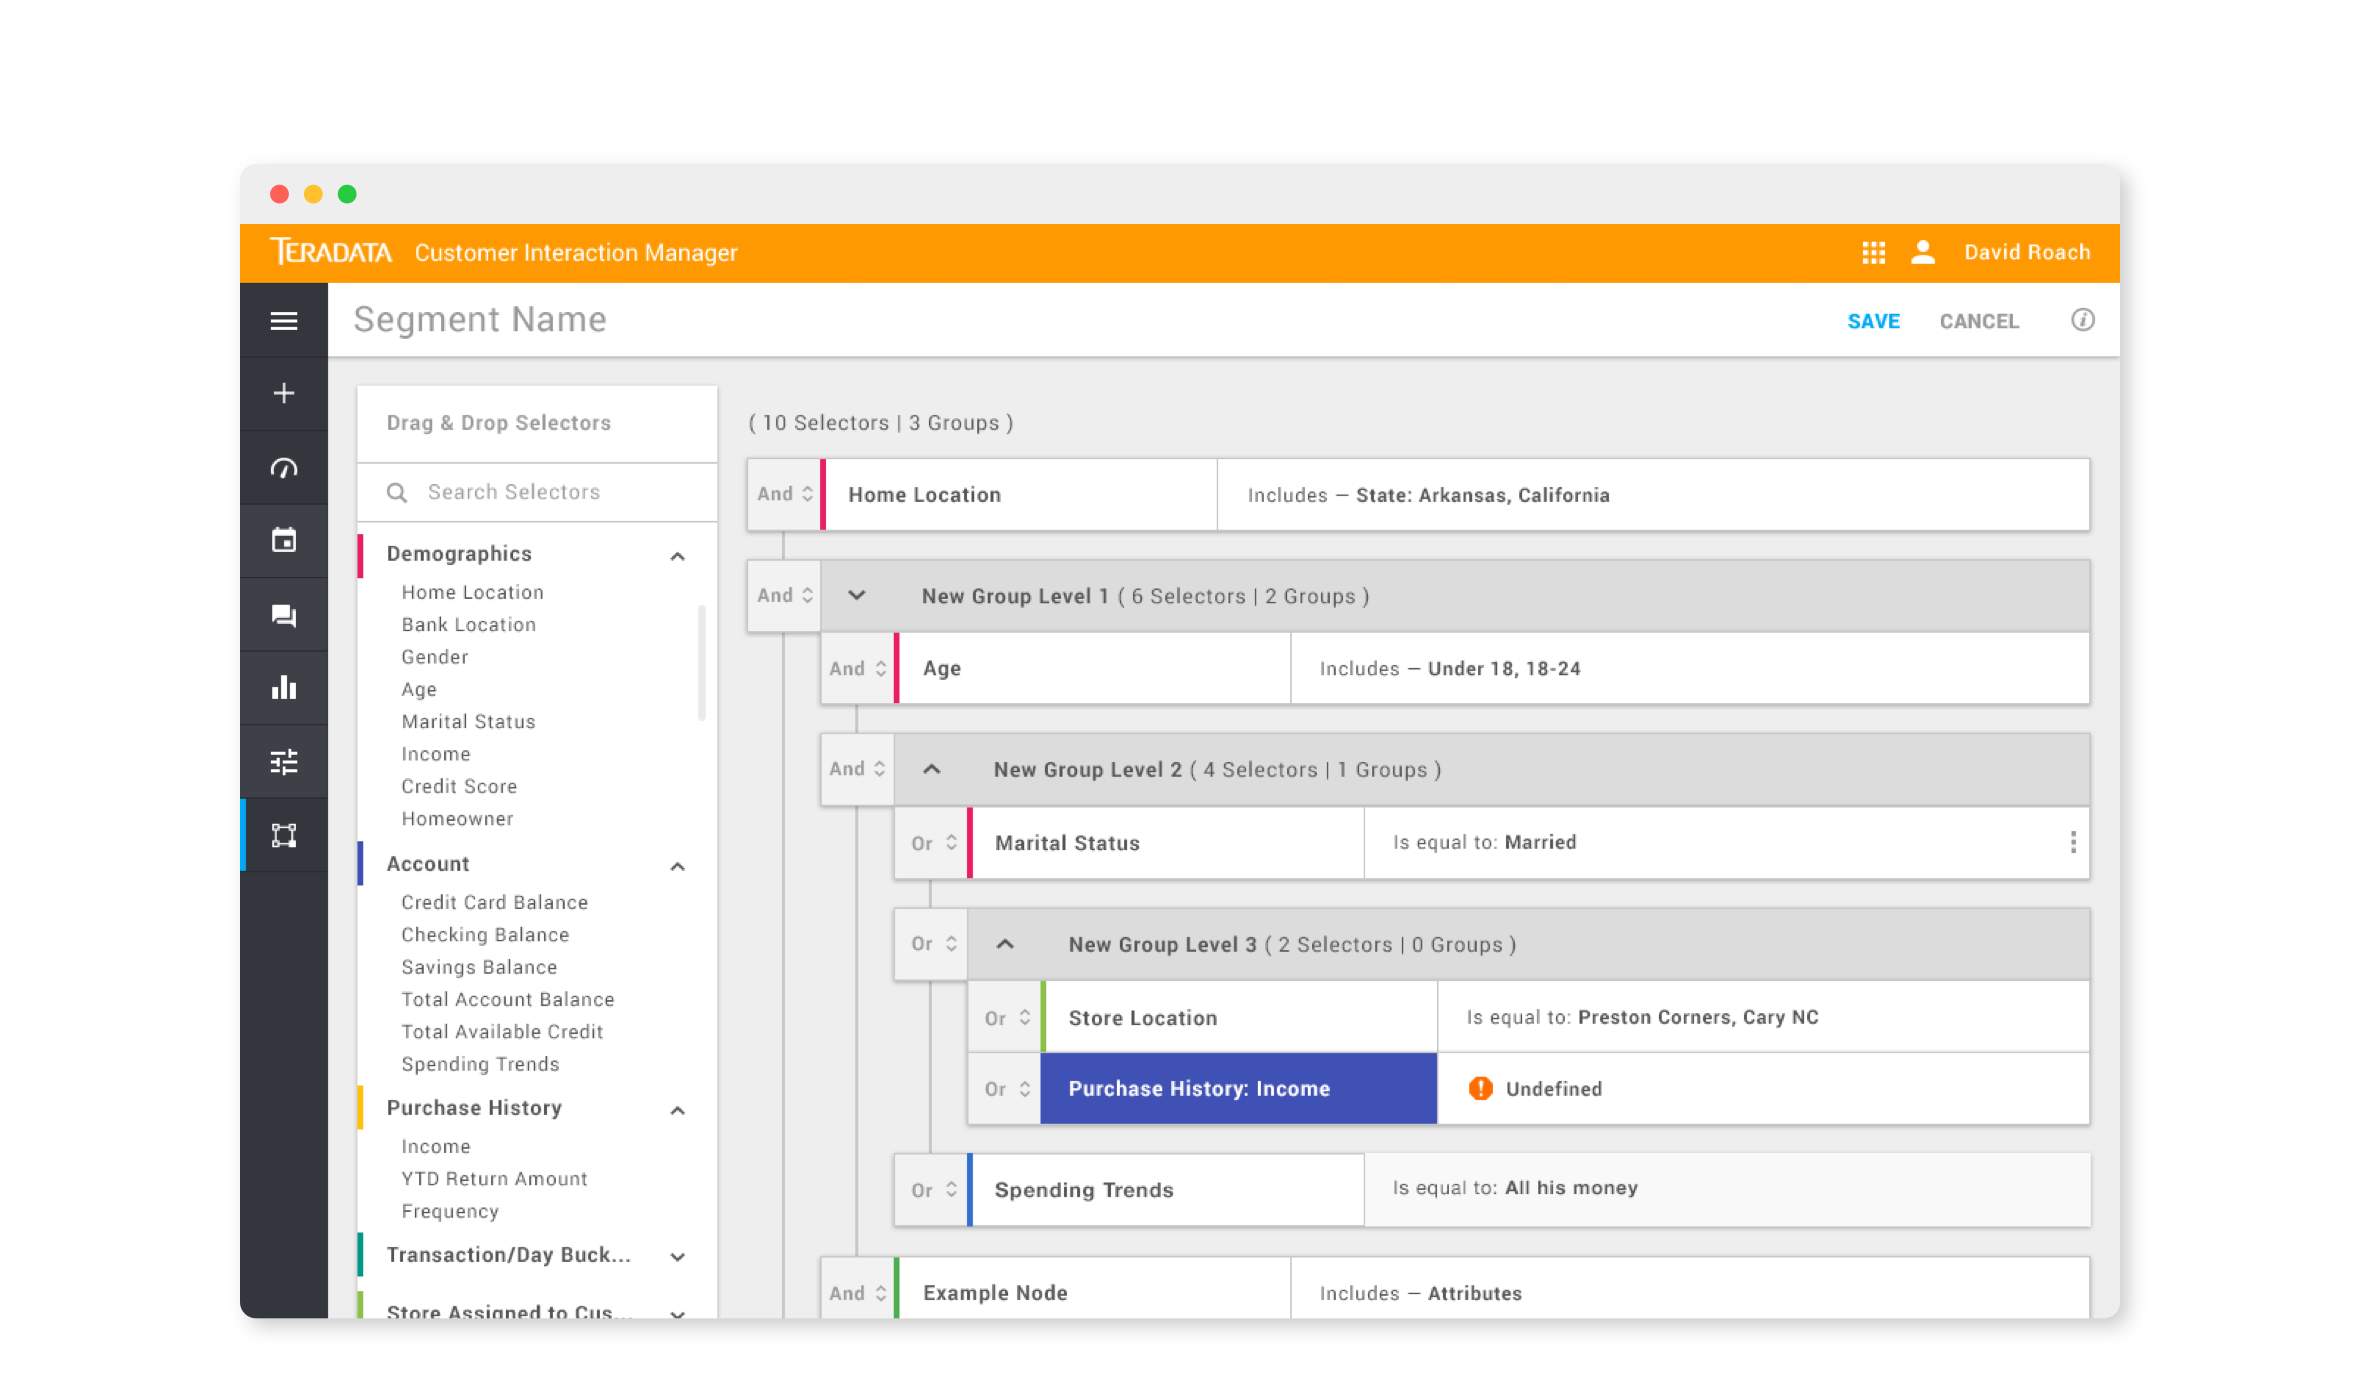Select Credit Score selector
Viewport: 2360px width, 1400px height.
point(459,786)
